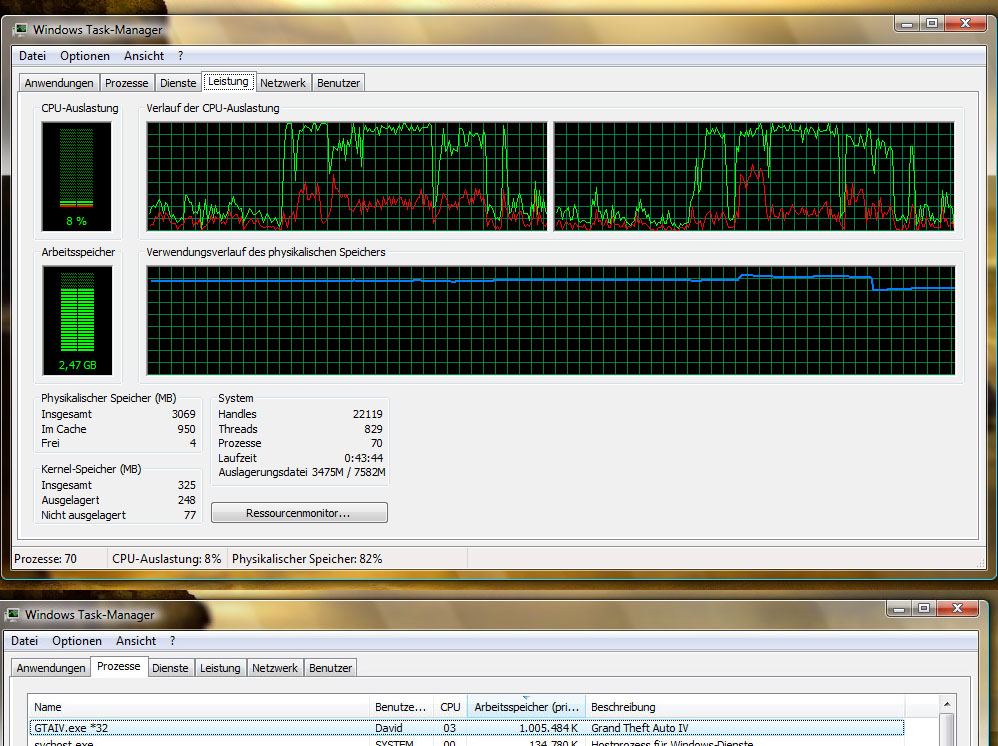Click the physical memory usage history graph

point(551,320)
